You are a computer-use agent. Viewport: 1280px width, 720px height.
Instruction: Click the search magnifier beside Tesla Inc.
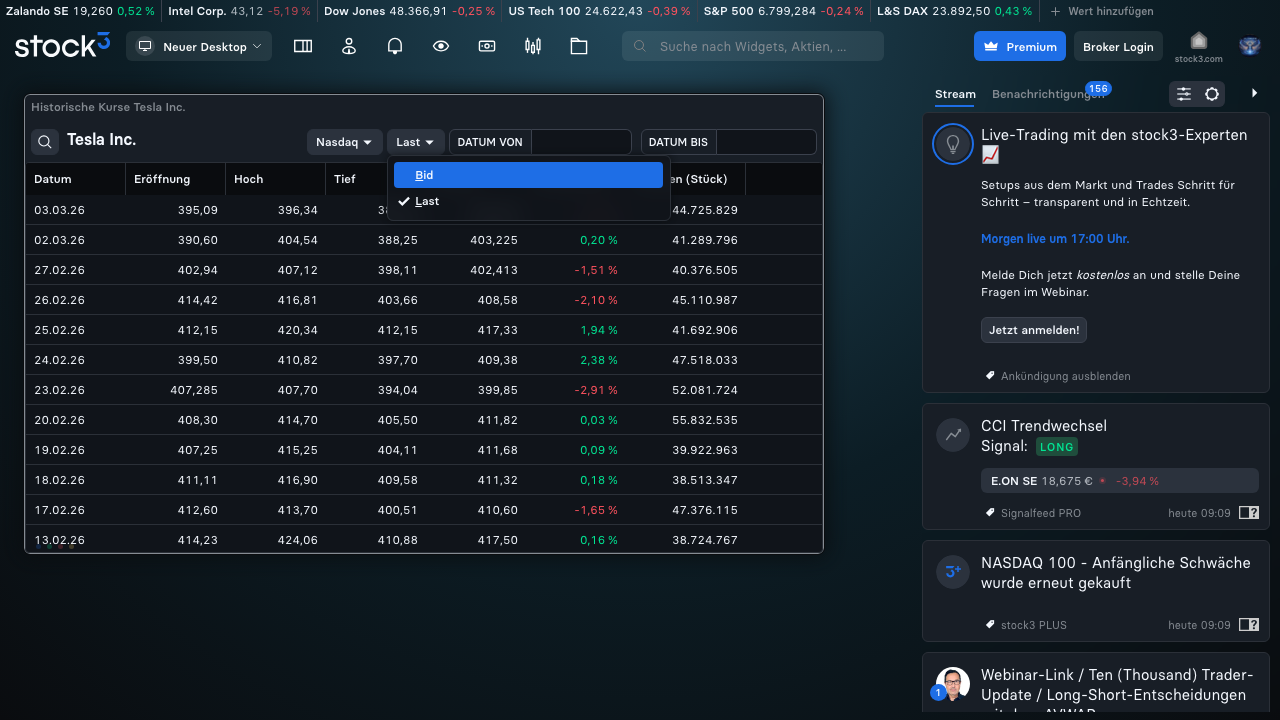45,142
